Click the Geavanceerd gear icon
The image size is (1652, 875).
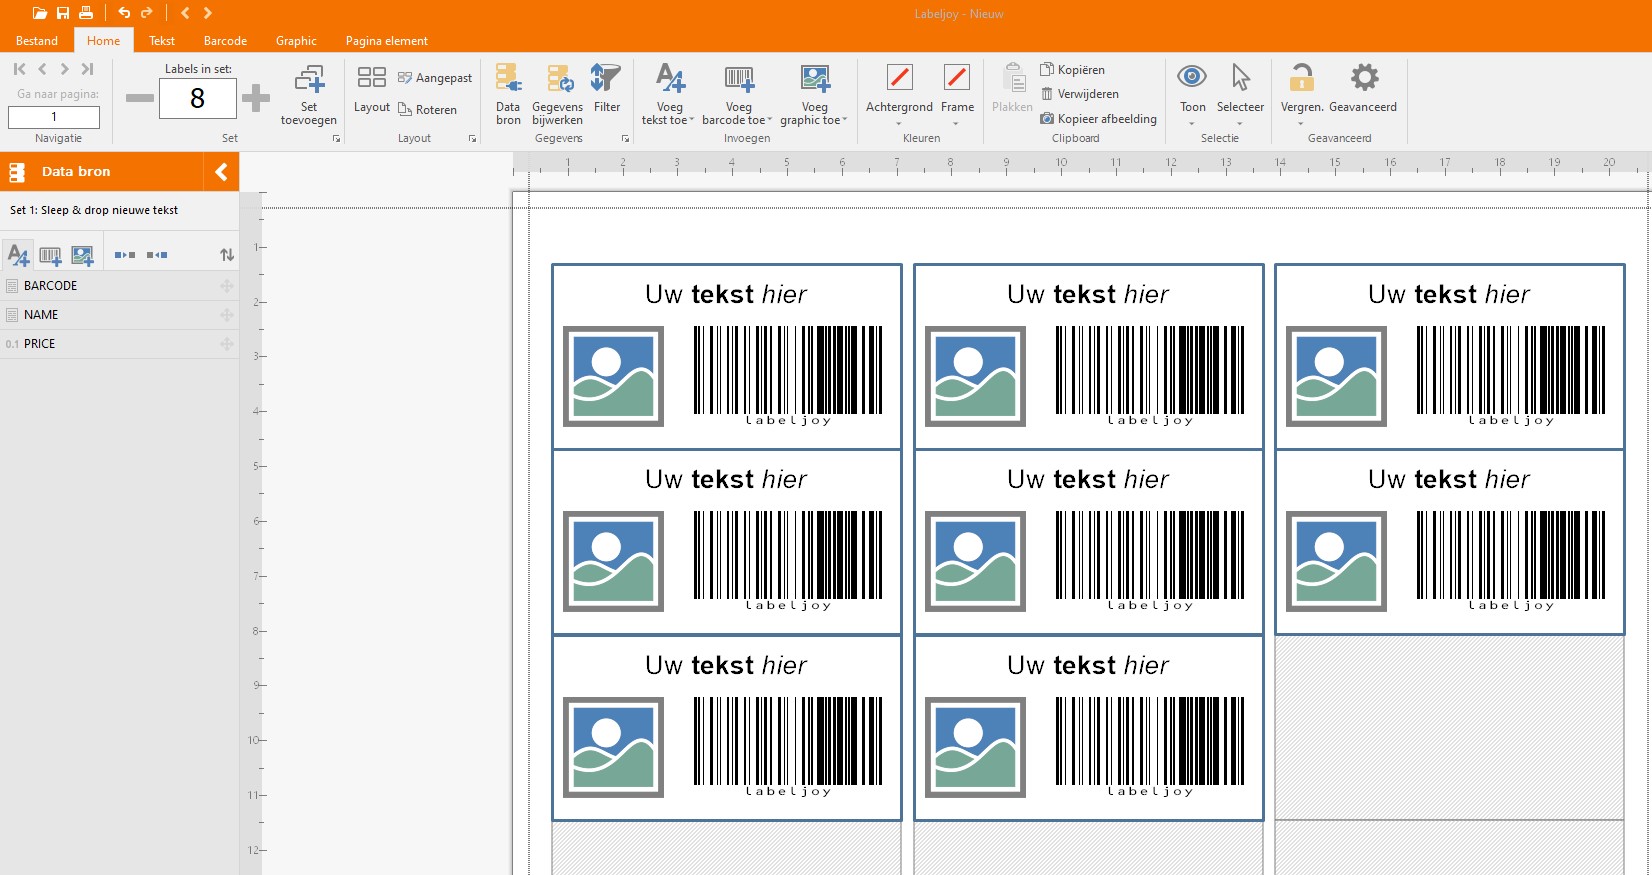1363,79
